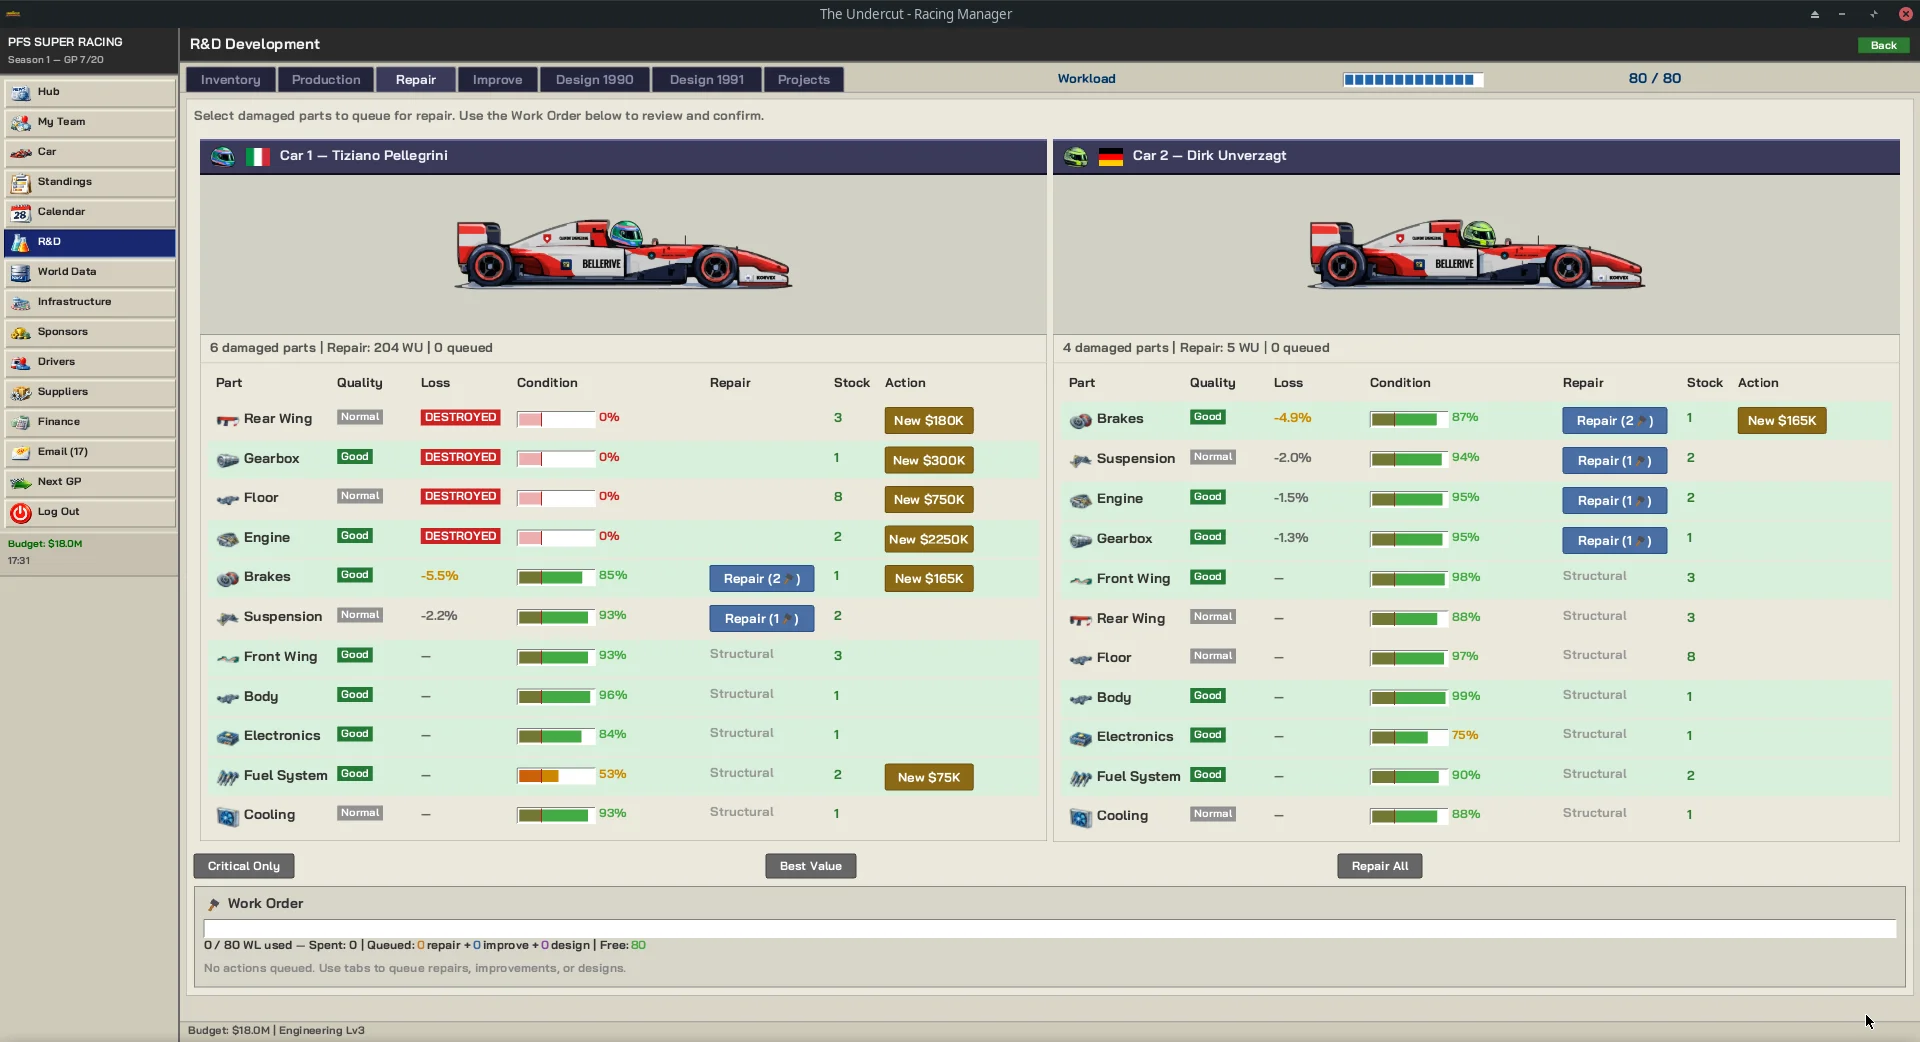
Task: Click the Car 2 driver helmet icon
Action: click(x=1076, y=156)
